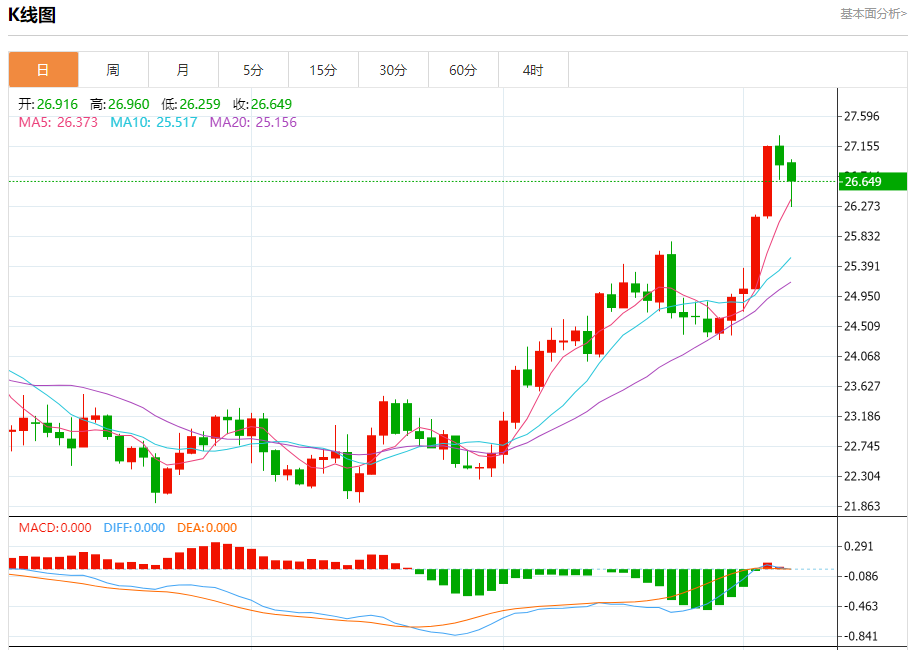Click the 21.863 price axis label
The image size is (917, 650).
pos(861,506)
